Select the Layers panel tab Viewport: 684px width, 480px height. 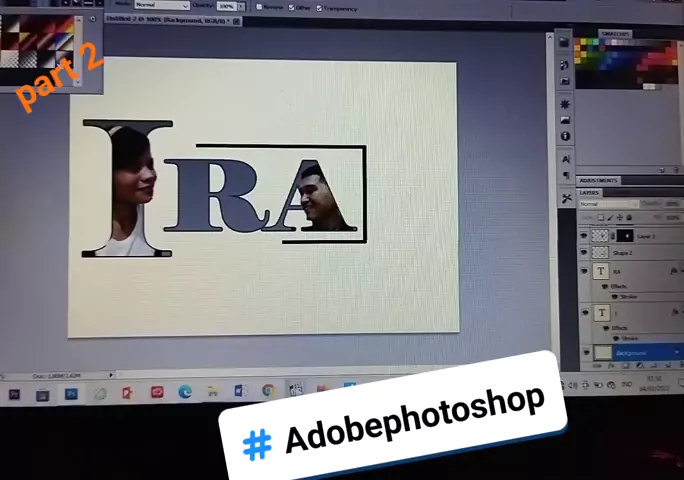tap(590, 192)
